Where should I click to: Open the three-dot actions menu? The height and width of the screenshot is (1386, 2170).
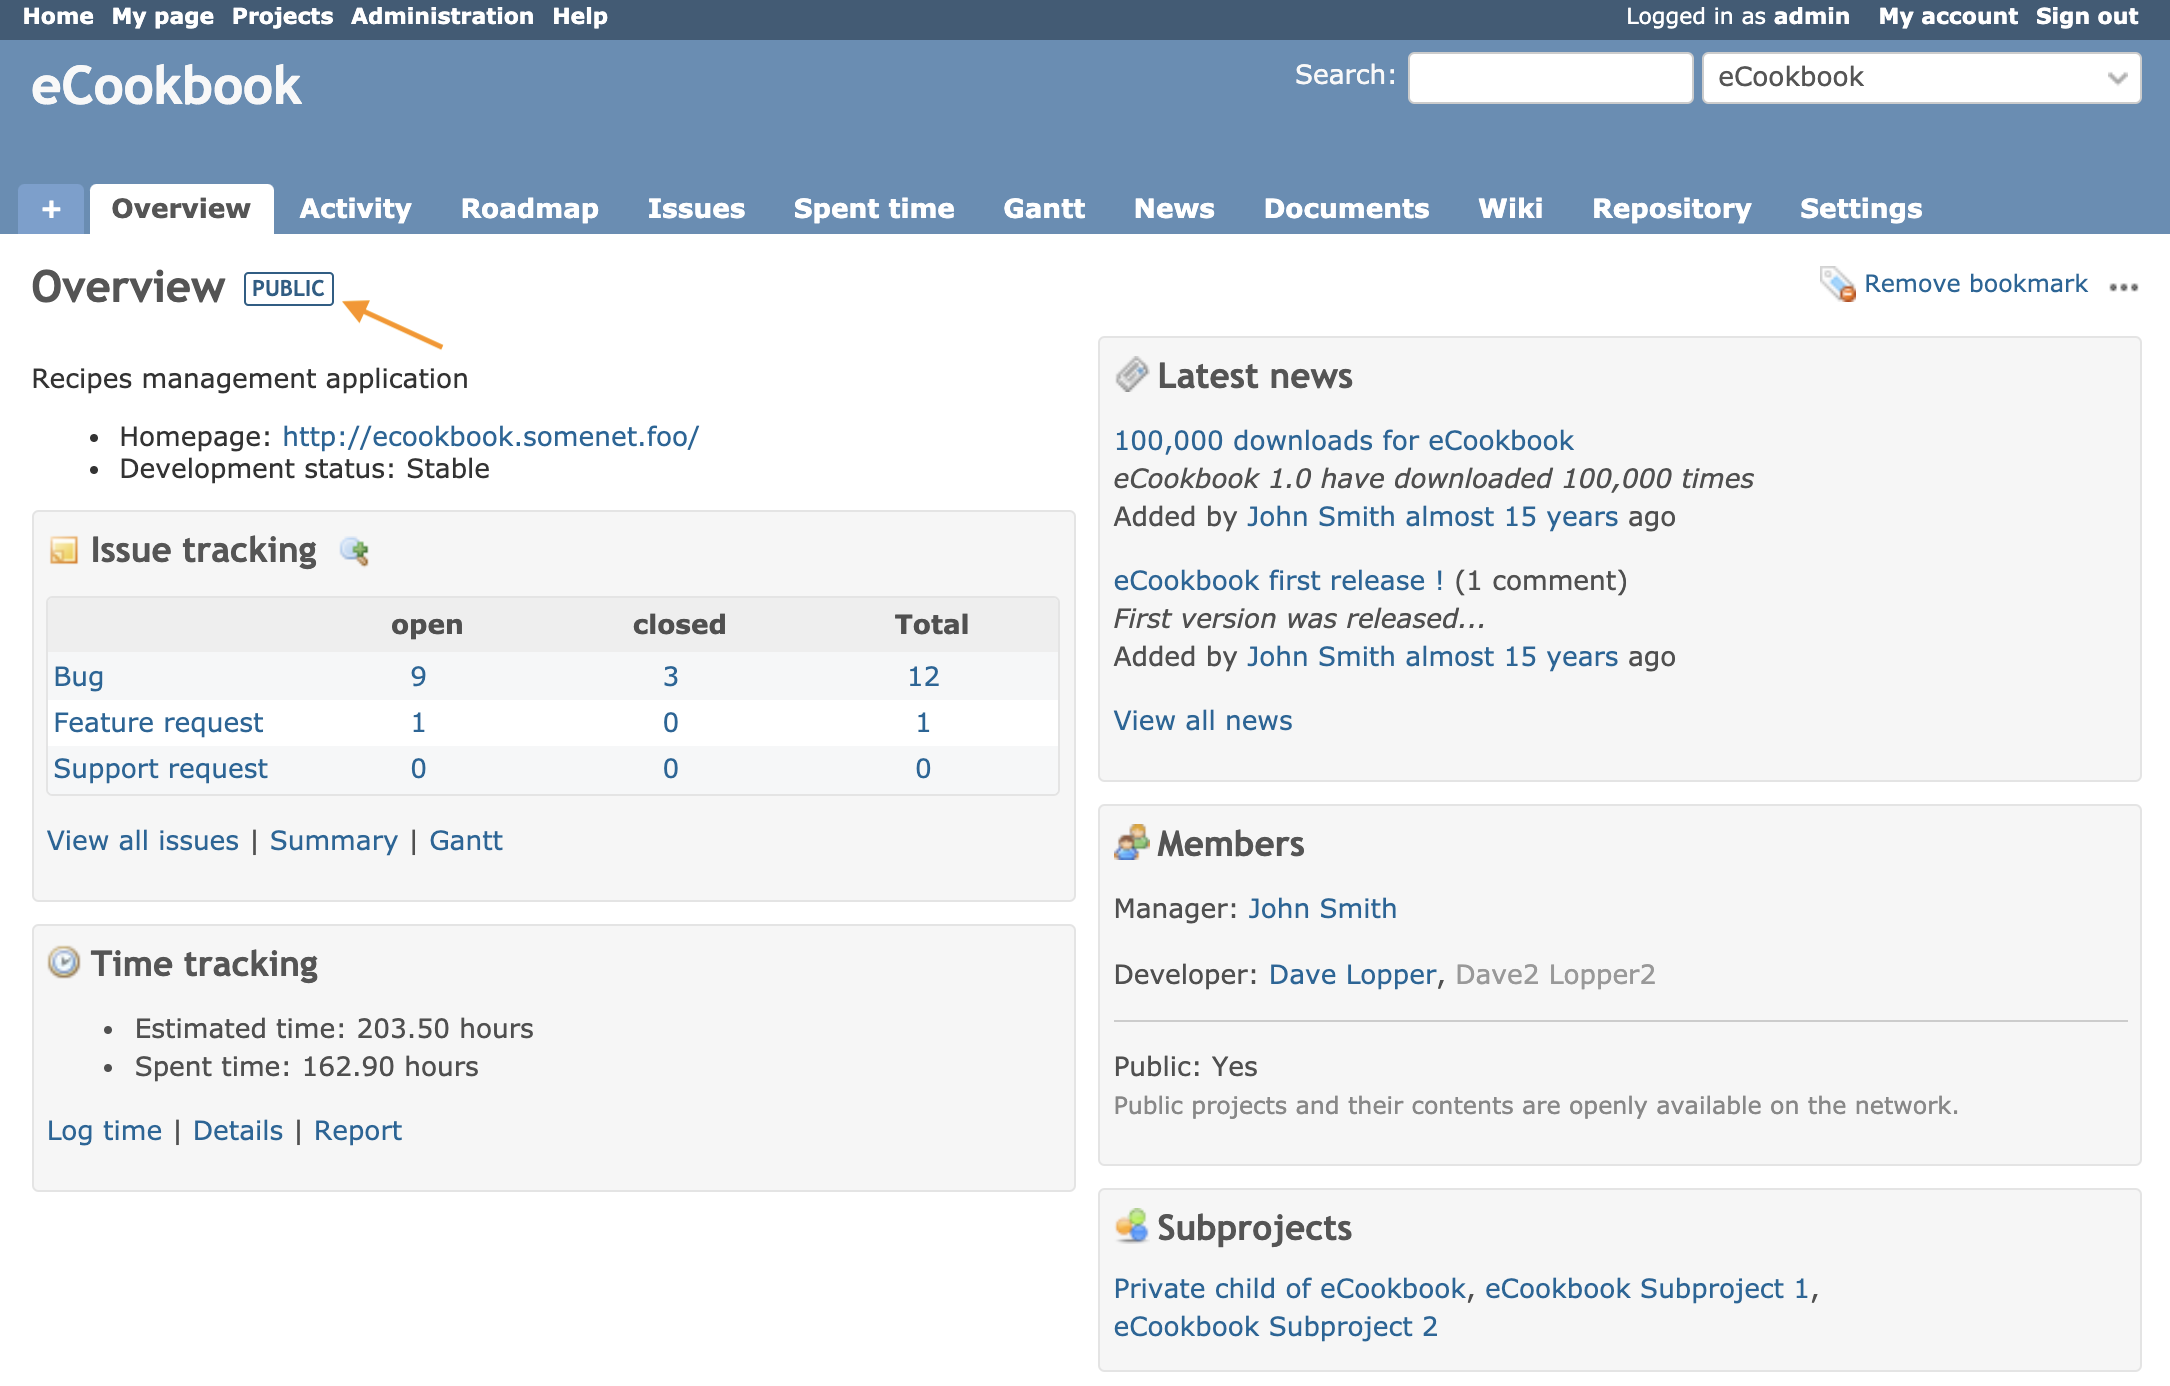tap(2123, 287)
